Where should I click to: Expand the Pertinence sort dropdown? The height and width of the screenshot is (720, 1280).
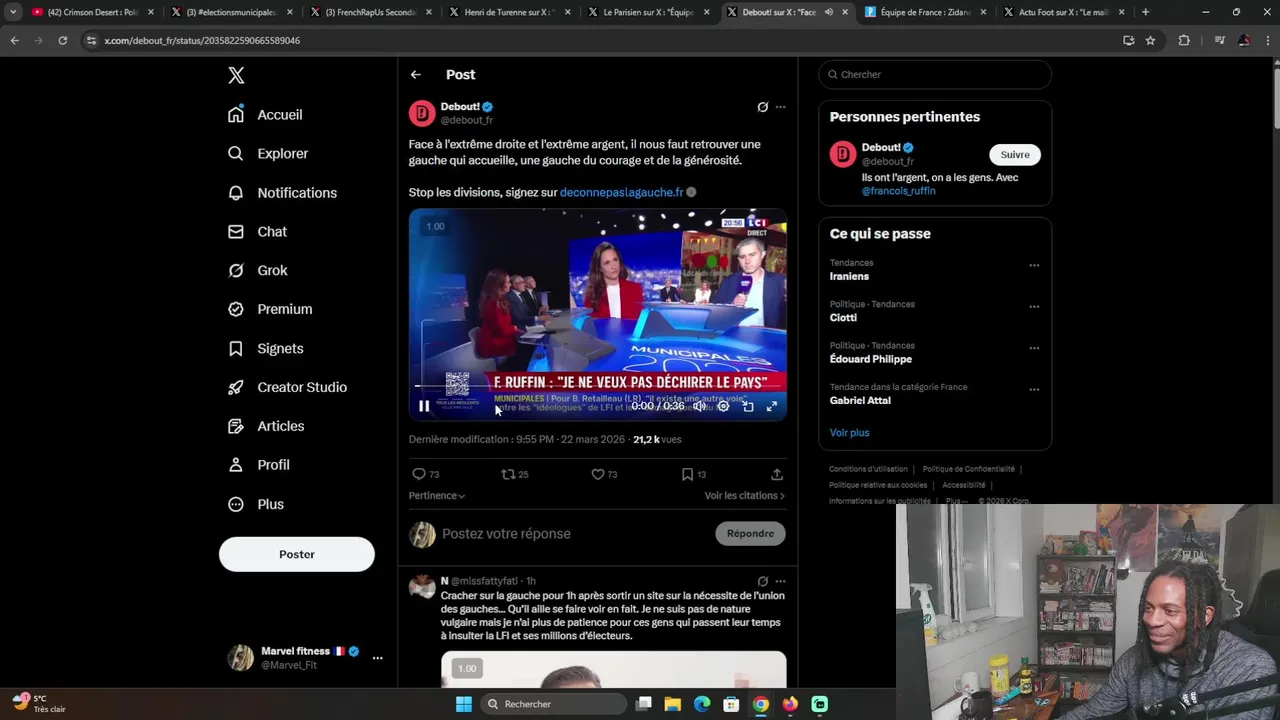437,496
